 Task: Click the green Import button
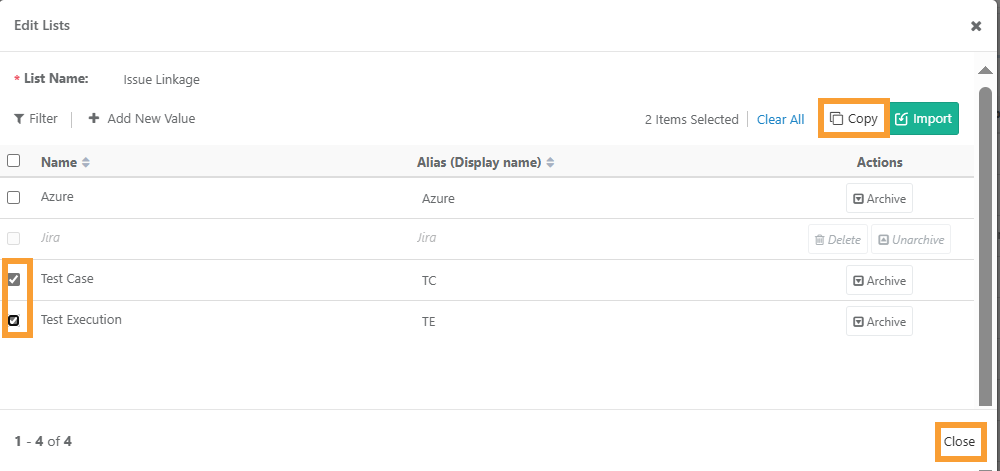[923, 119]
